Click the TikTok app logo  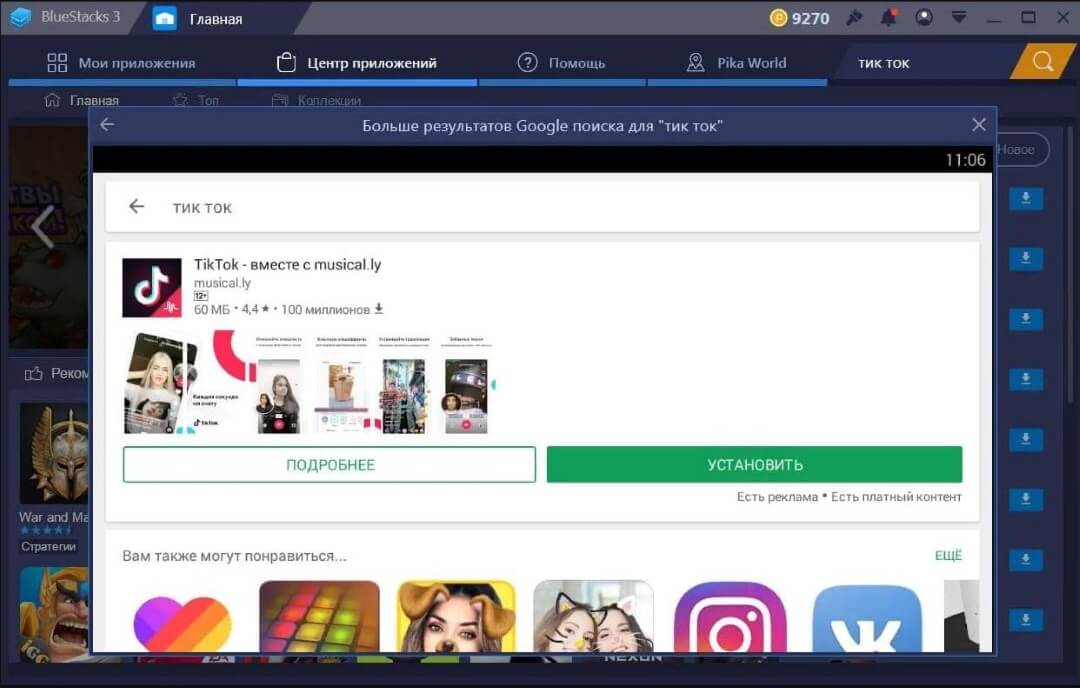tap(152, 288)
